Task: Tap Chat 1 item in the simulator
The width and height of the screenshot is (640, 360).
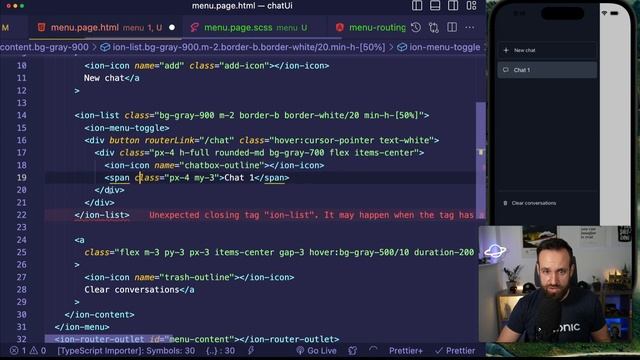Action: (x=547, y=70)
